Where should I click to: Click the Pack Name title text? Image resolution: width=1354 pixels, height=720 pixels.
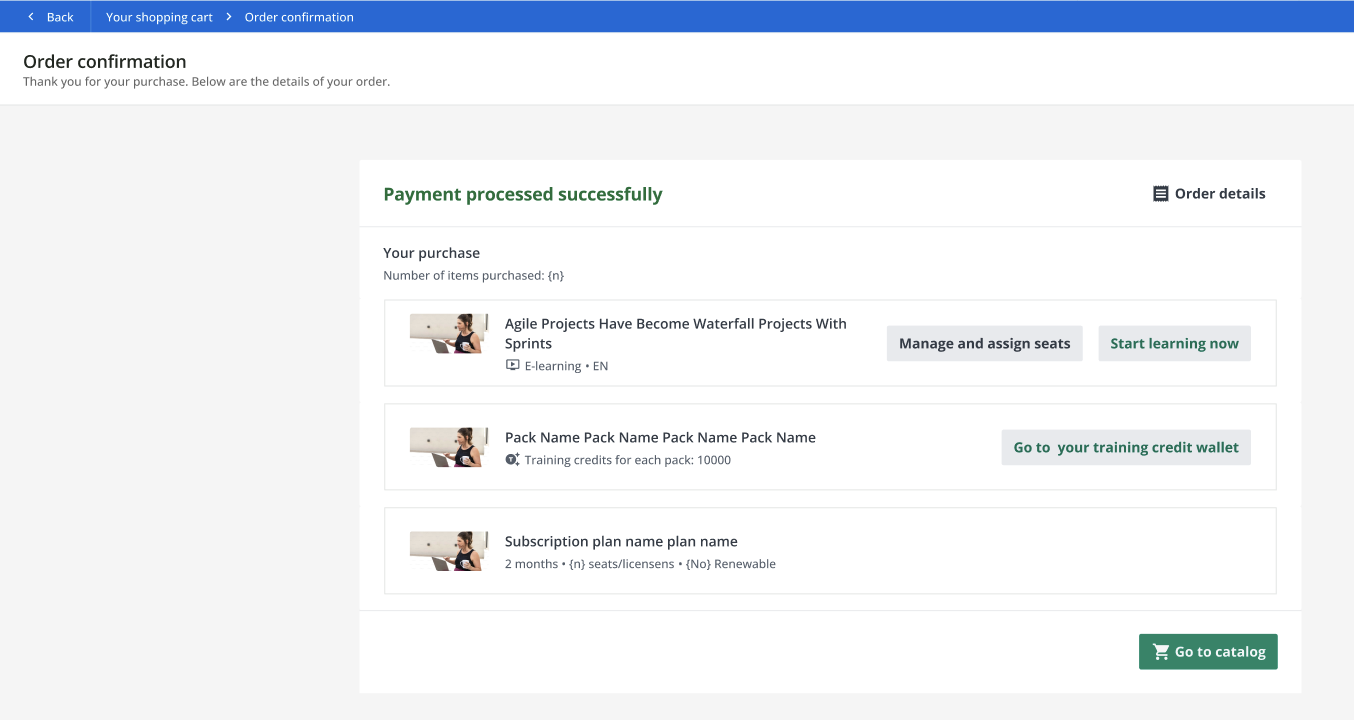660,437
